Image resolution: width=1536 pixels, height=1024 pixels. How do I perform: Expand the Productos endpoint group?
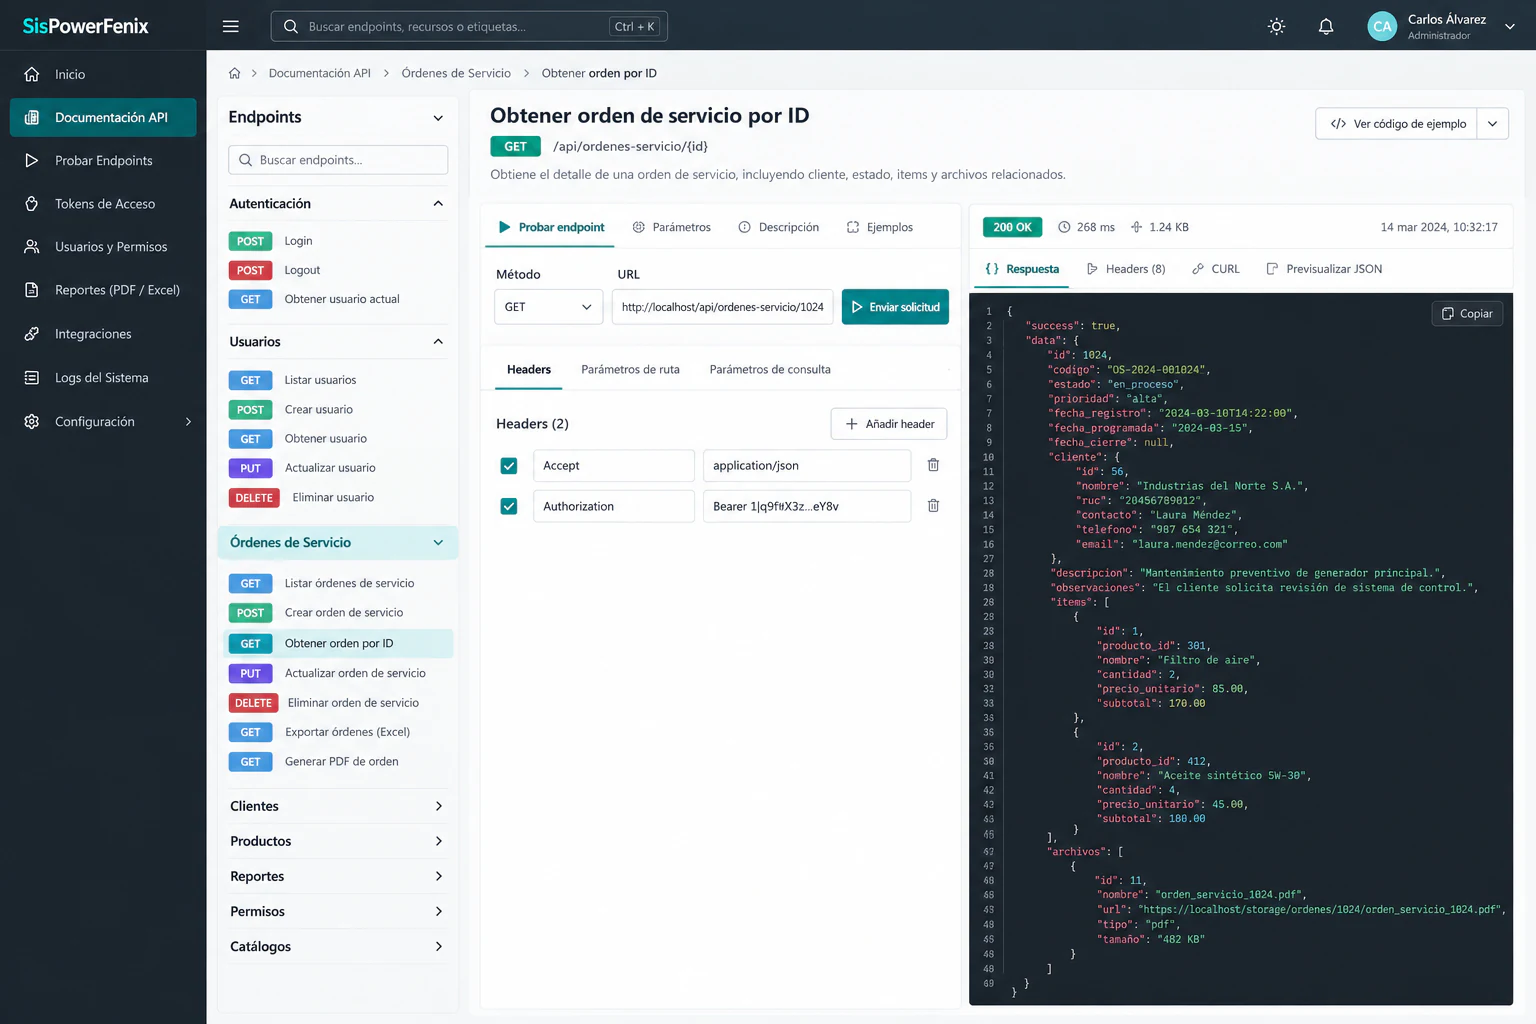click(x=337, y=841)
